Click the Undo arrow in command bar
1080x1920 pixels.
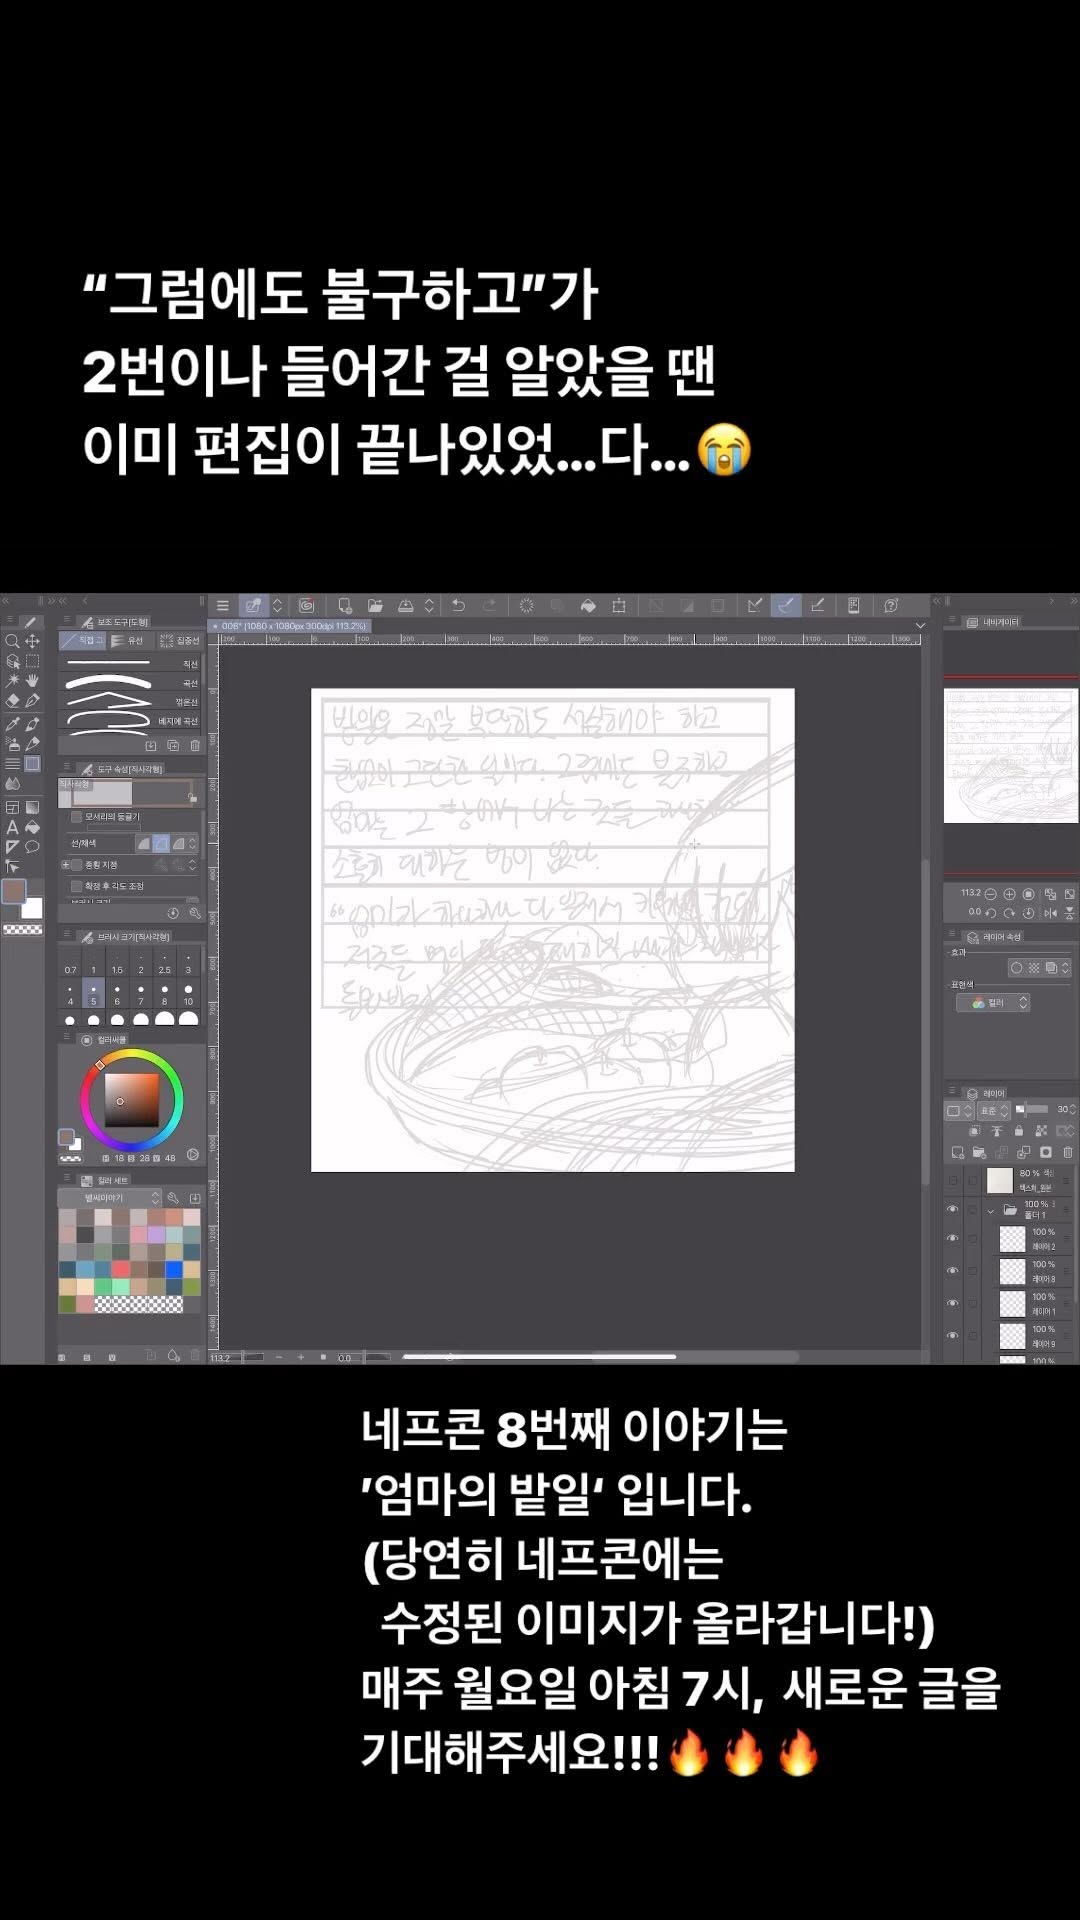click(458, 605)
